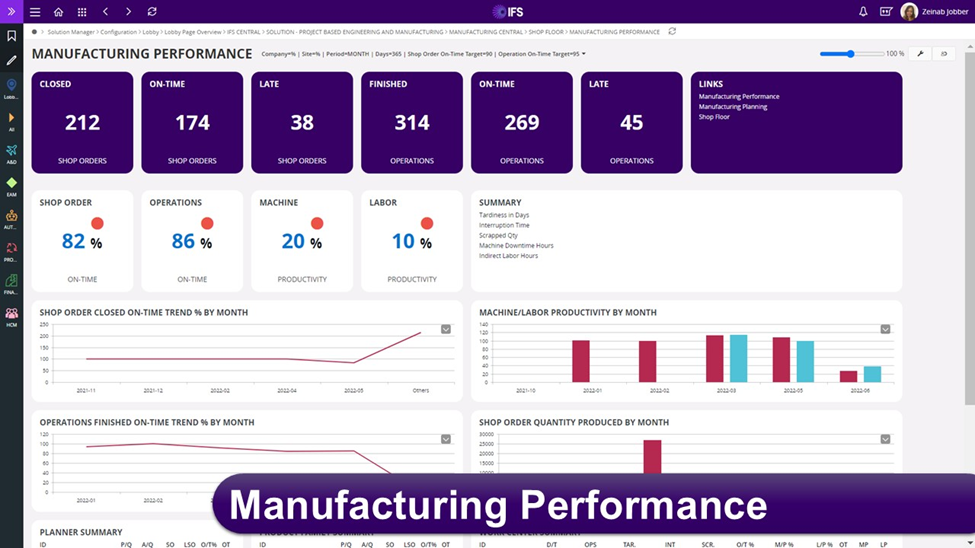The height and width of the screenshot is (548, 975).
Task: Open the bookmarks icon in sidebar
Action: click(x=12, y=36)
